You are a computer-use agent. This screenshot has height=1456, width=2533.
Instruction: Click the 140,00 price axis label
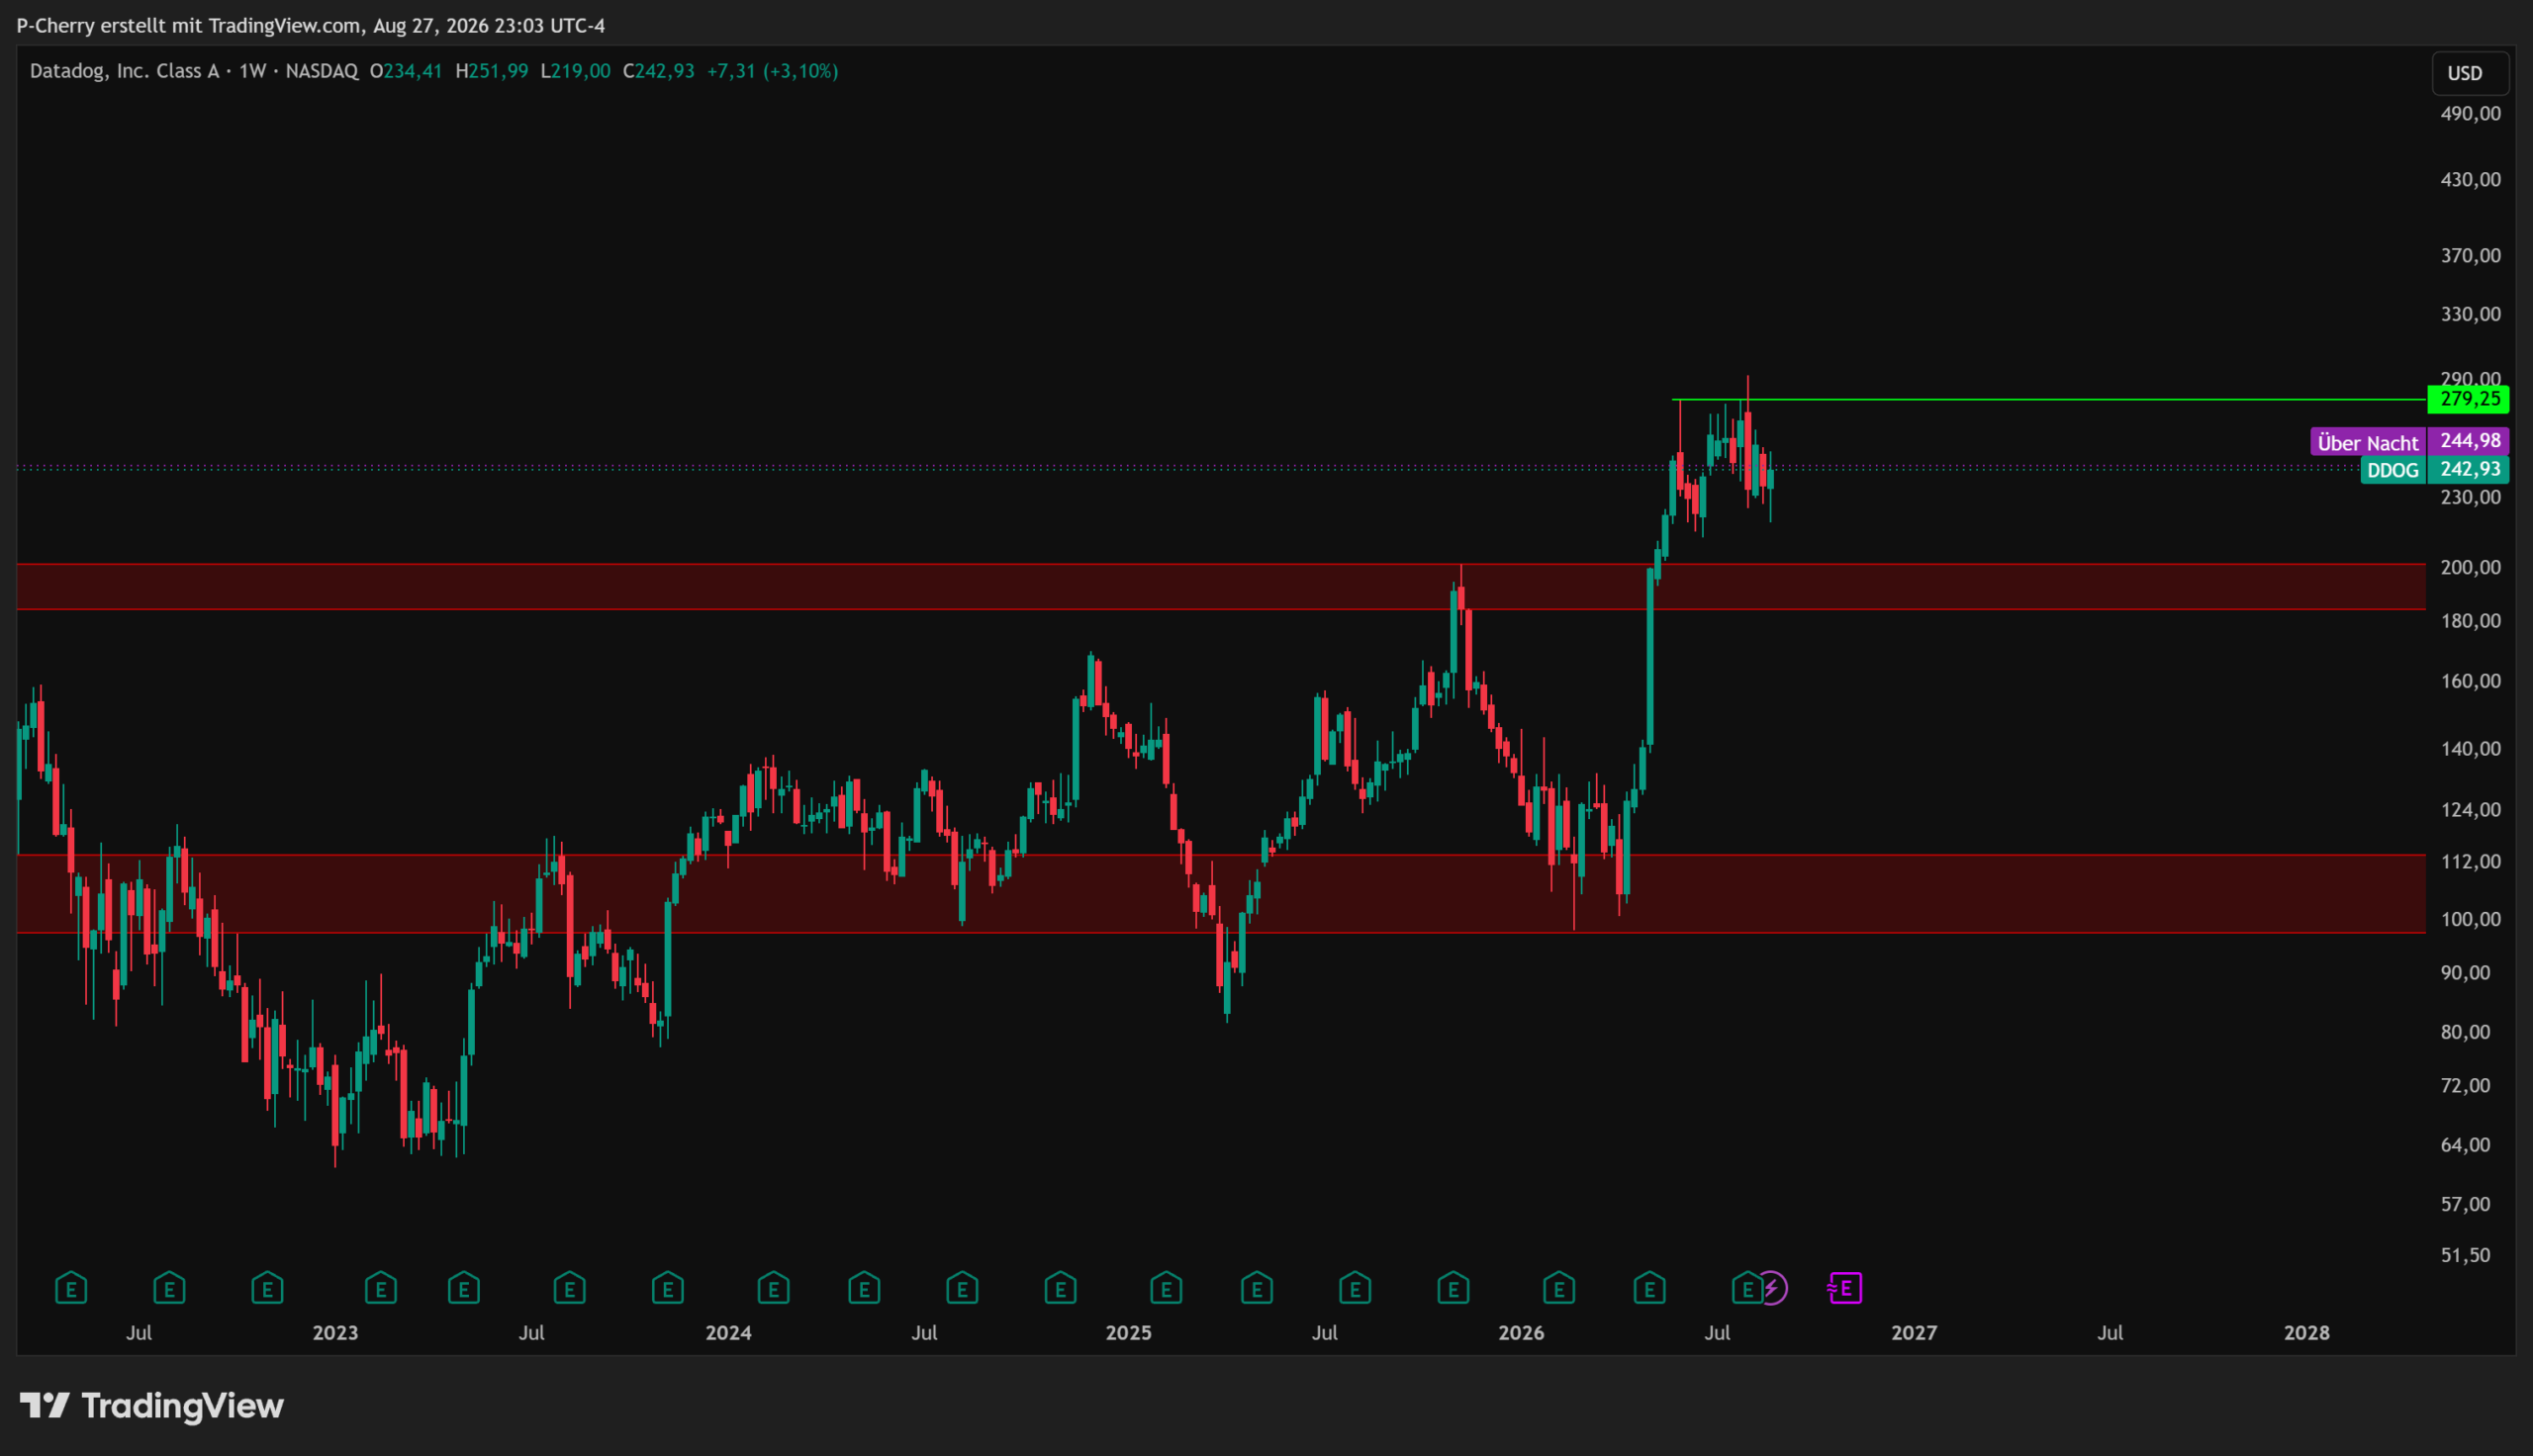[x=2470, y=749]
